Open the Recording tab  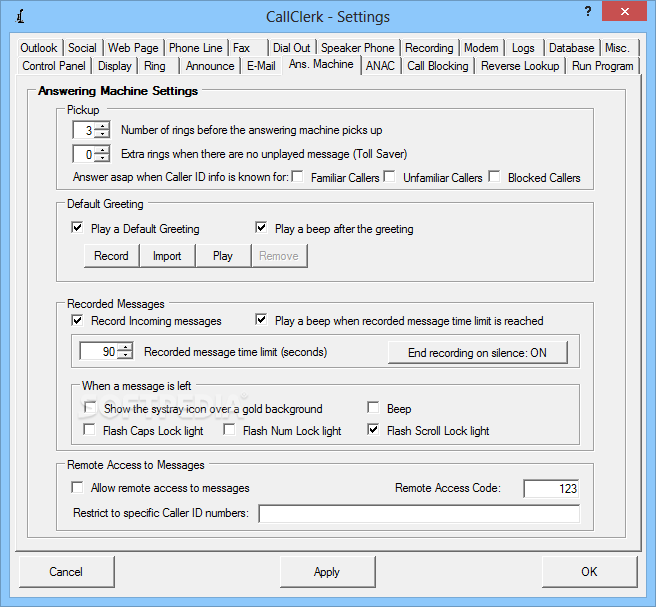coord(429,48)
